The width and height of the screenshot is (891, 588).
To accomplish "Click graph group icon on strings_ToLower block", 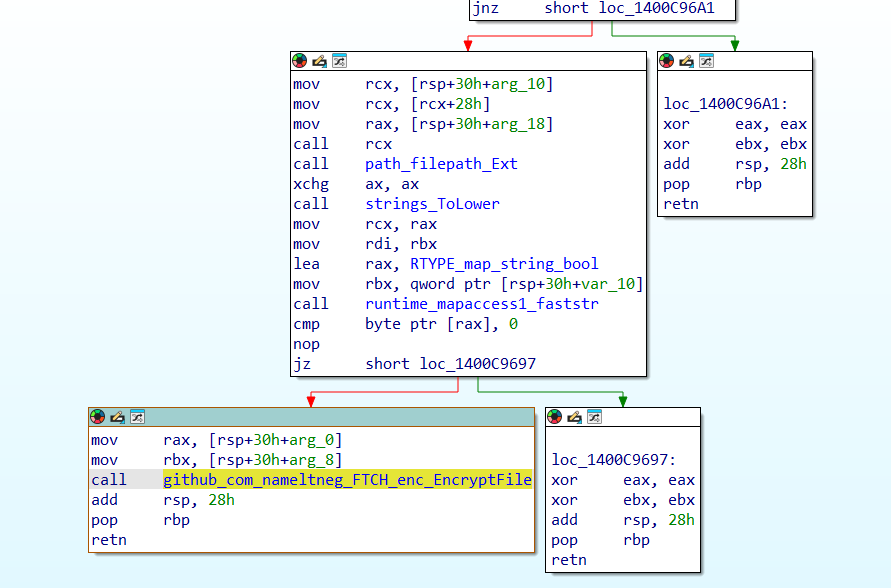I will point(339,61).
